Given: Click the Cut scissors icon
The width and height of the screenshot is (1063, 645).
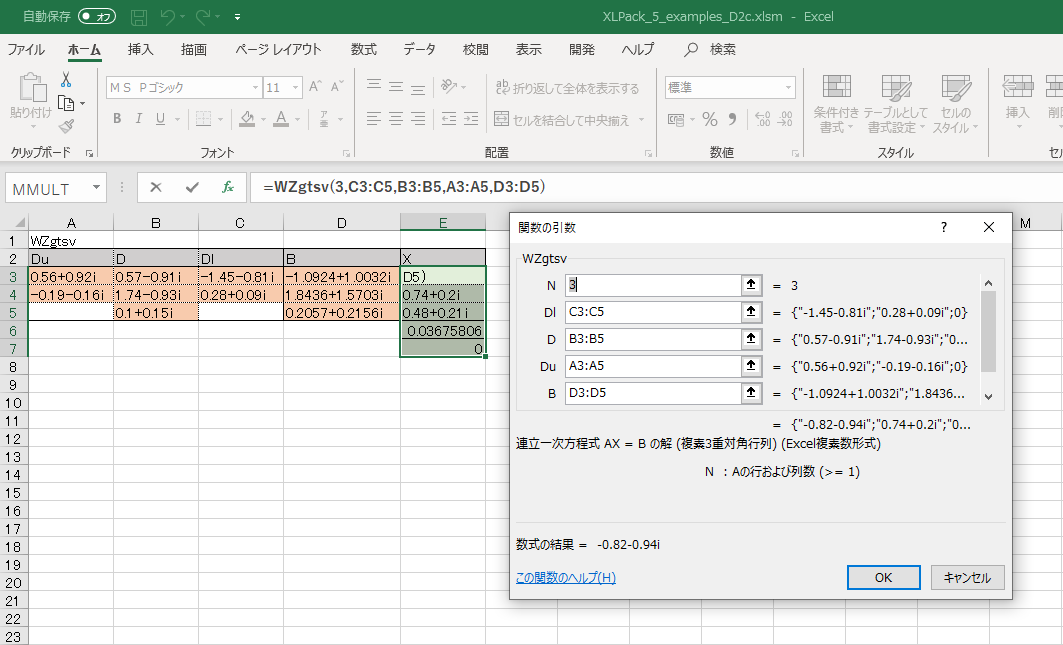Looking at the screenshot, I should coord(66,80).
